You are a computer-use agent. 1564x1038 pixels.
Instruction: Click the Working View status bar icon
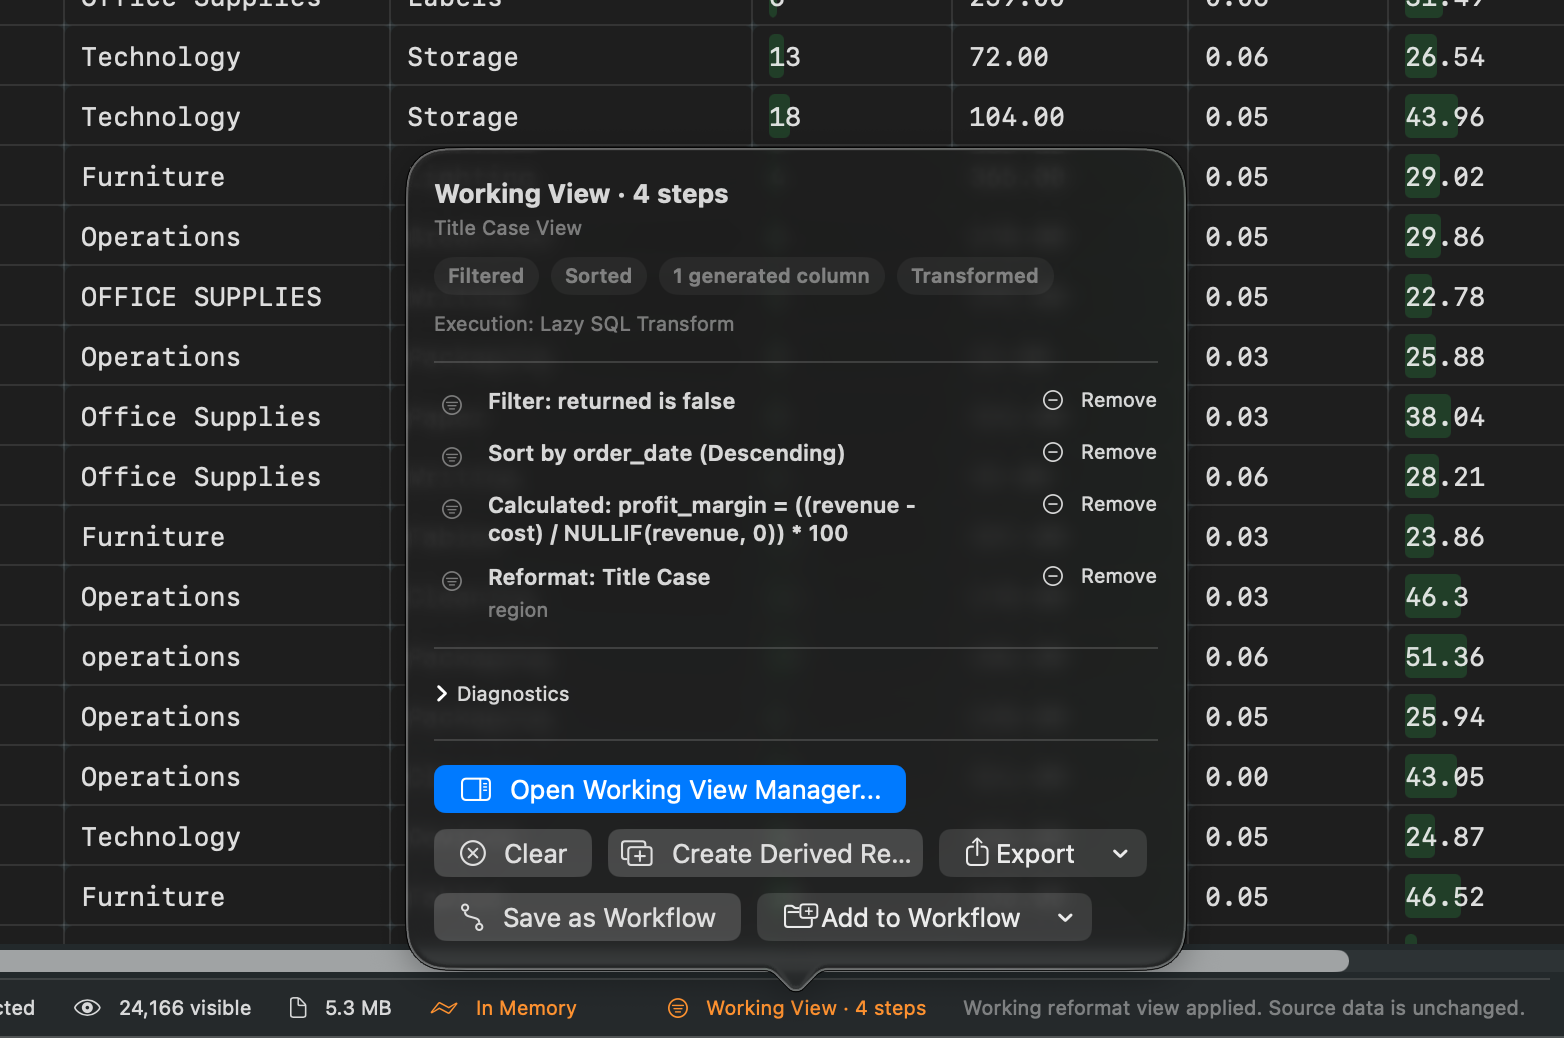coord(678,1008)
